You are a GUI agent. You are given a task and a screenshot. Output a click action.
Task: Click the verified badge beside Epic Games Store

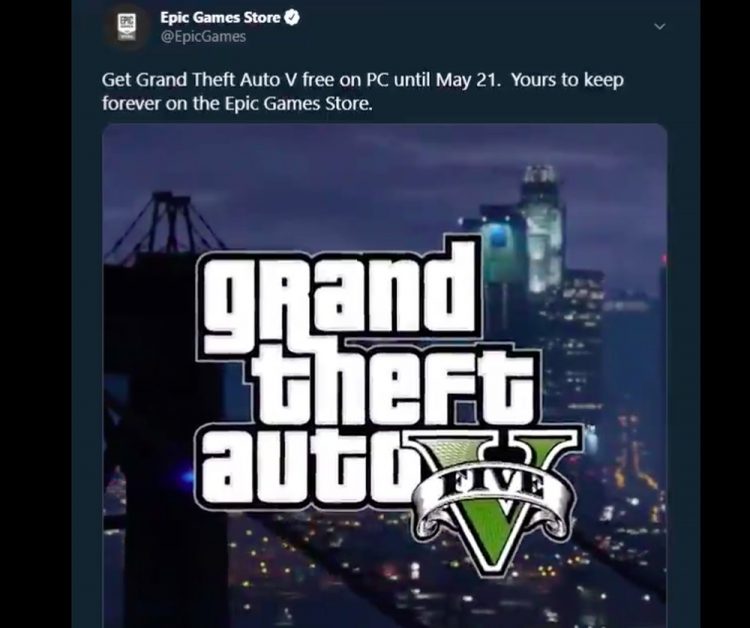[292, 18]
